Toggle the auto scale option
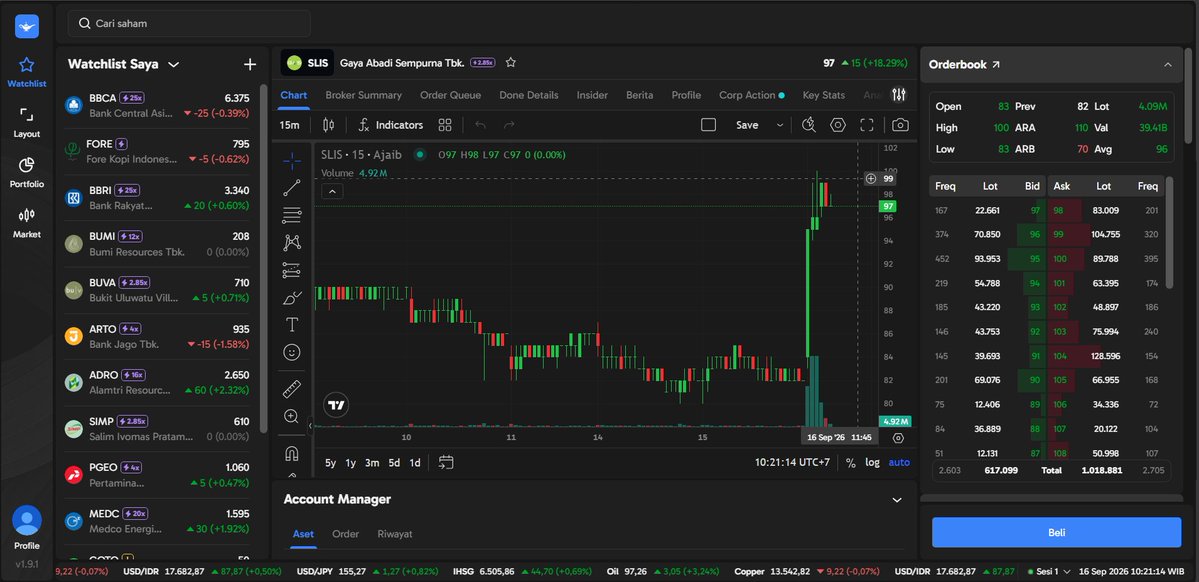This screenshot has height=582, width=1199. click(899, 462)
